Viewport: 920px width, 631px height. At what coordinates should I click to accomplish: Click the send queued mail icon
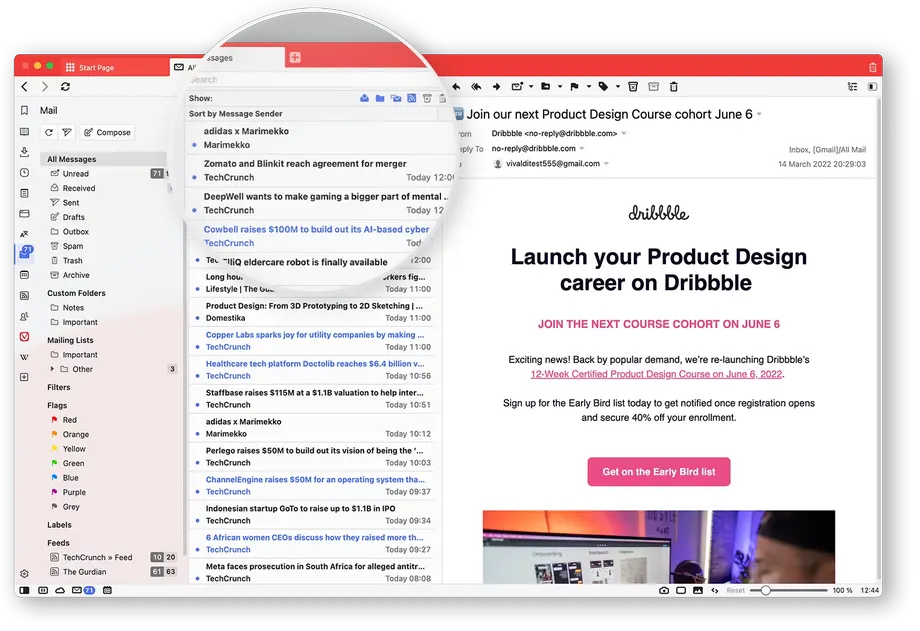tap(67, 133)
